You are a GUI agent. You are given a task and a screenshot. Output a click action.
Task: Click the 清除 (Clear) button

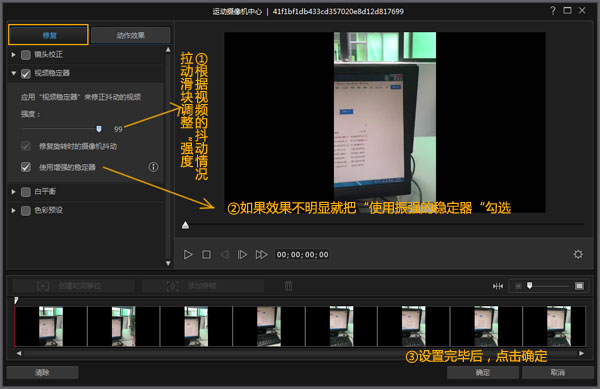coord(42,373)
